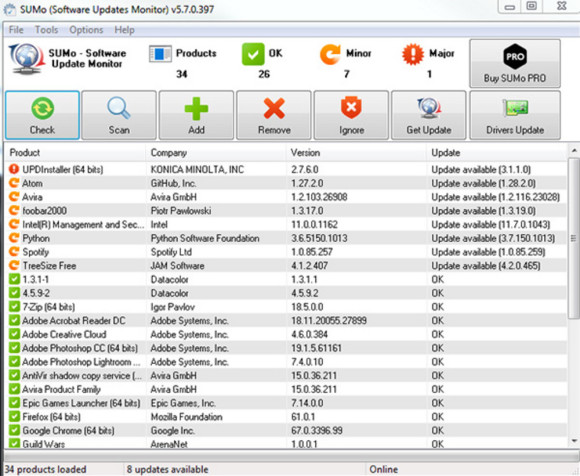Click the green OK icon beside AntiVir shadow copy service
Image resolution: width=580 pixels, height=476 pixels.
(14, 375)
